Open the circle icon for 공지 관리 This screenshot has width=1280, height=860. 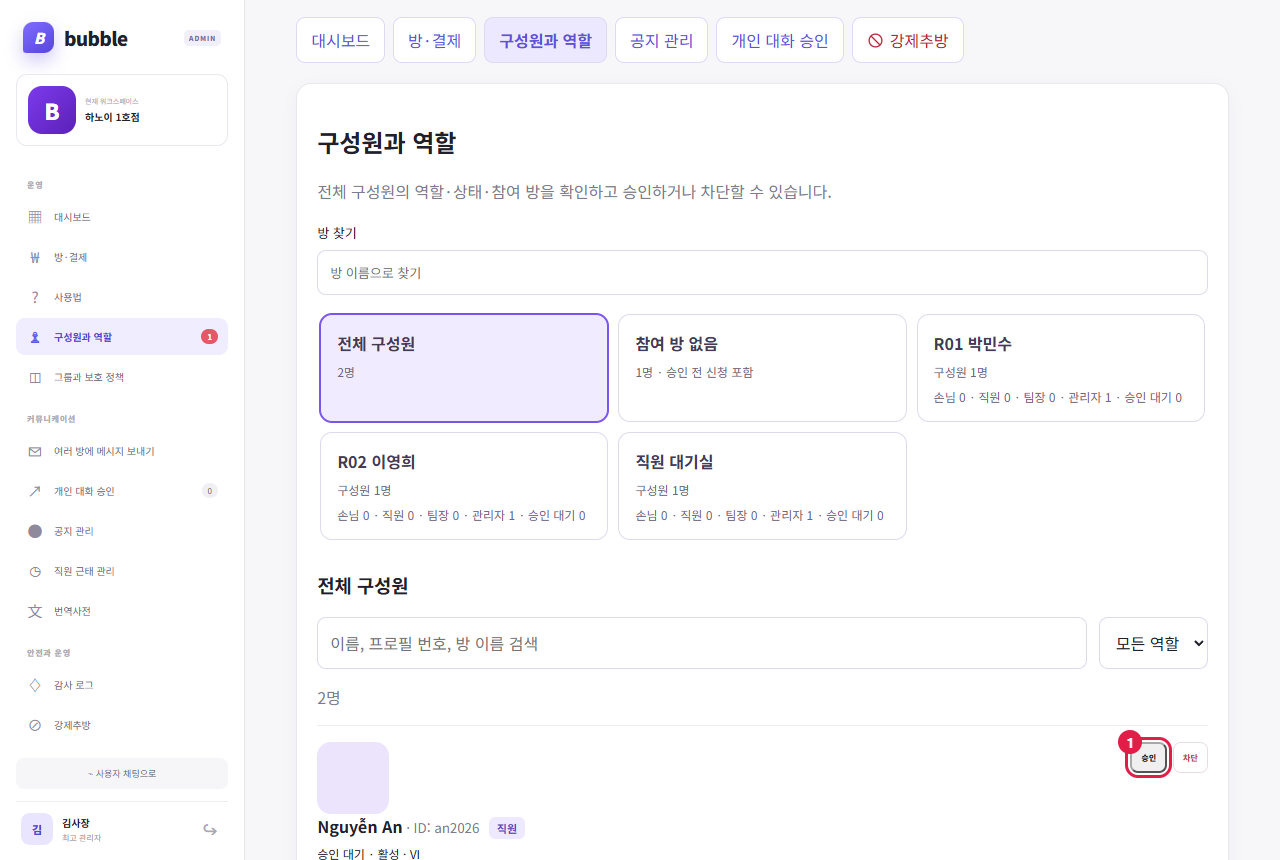[x=35, y=531]
